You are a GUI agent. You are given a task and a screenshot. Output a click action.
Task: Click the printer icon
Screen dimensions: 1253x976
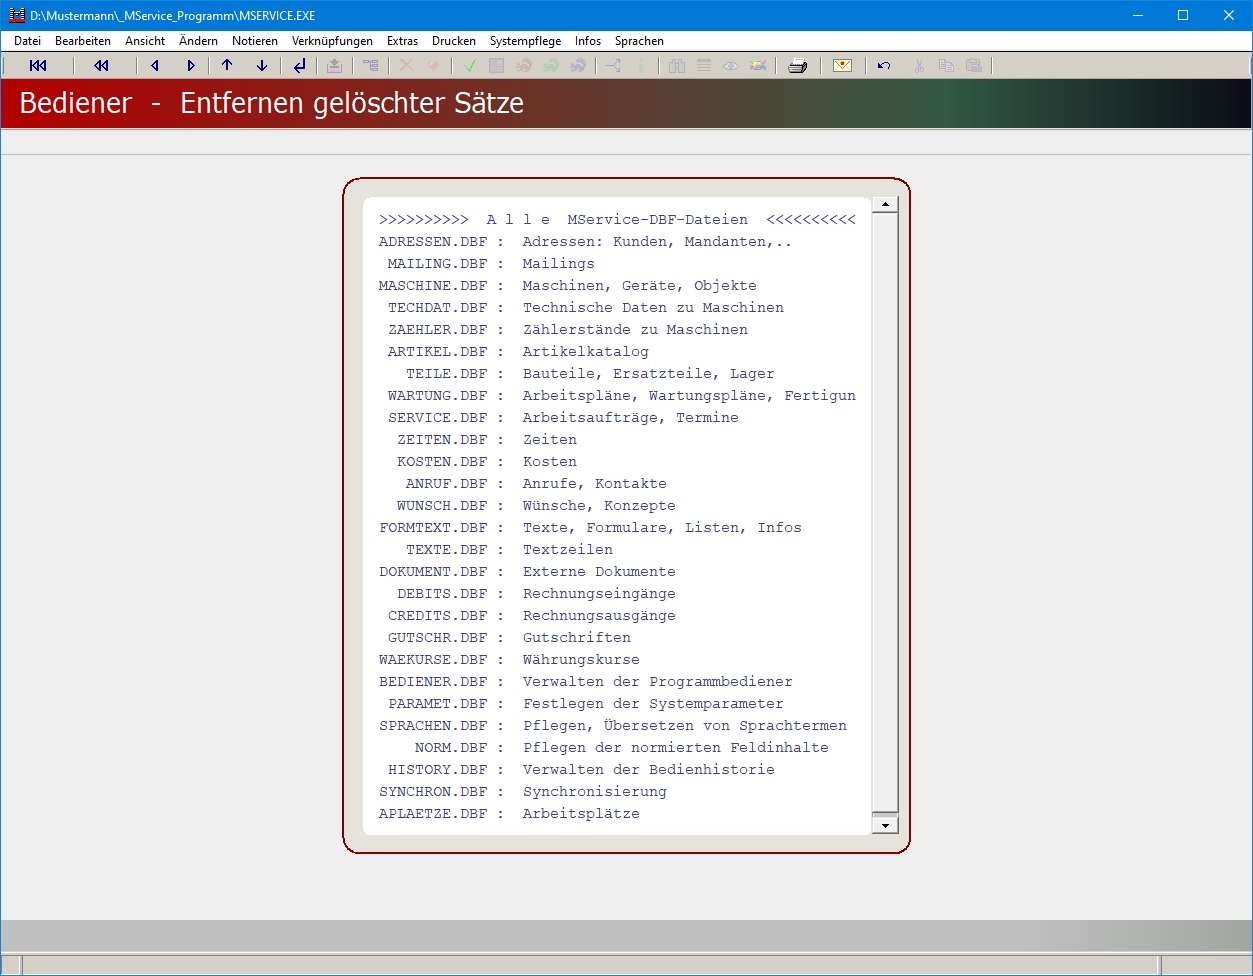click(x=797, y=66)
